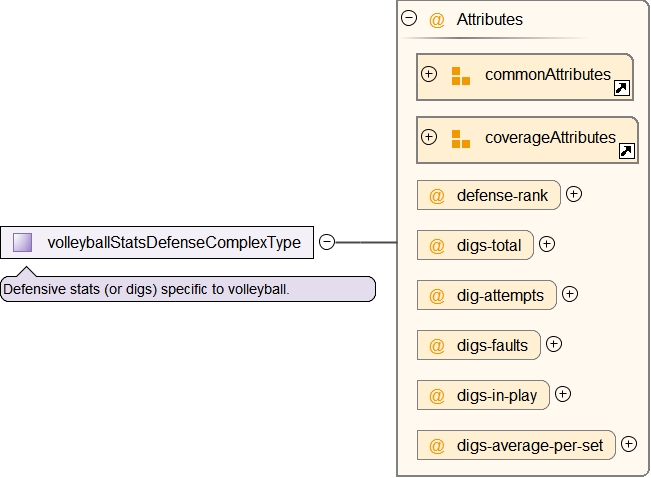Collapse the Attributes group
Screen dimensions: 651x478
pos(409,18)
